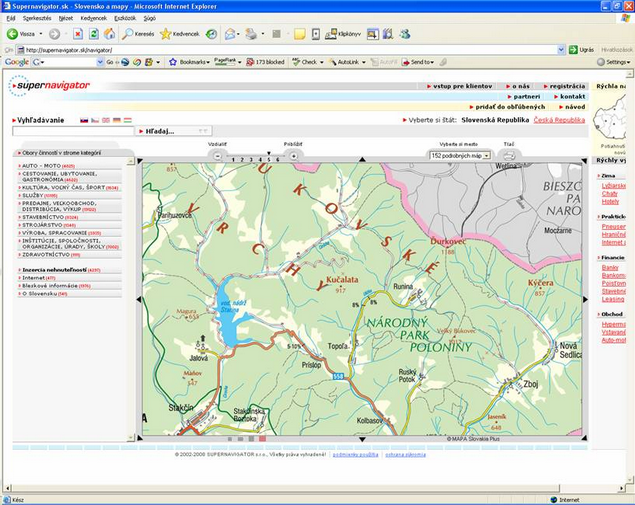
Task: Open the Fájl menu
Action: click(11, 18)
